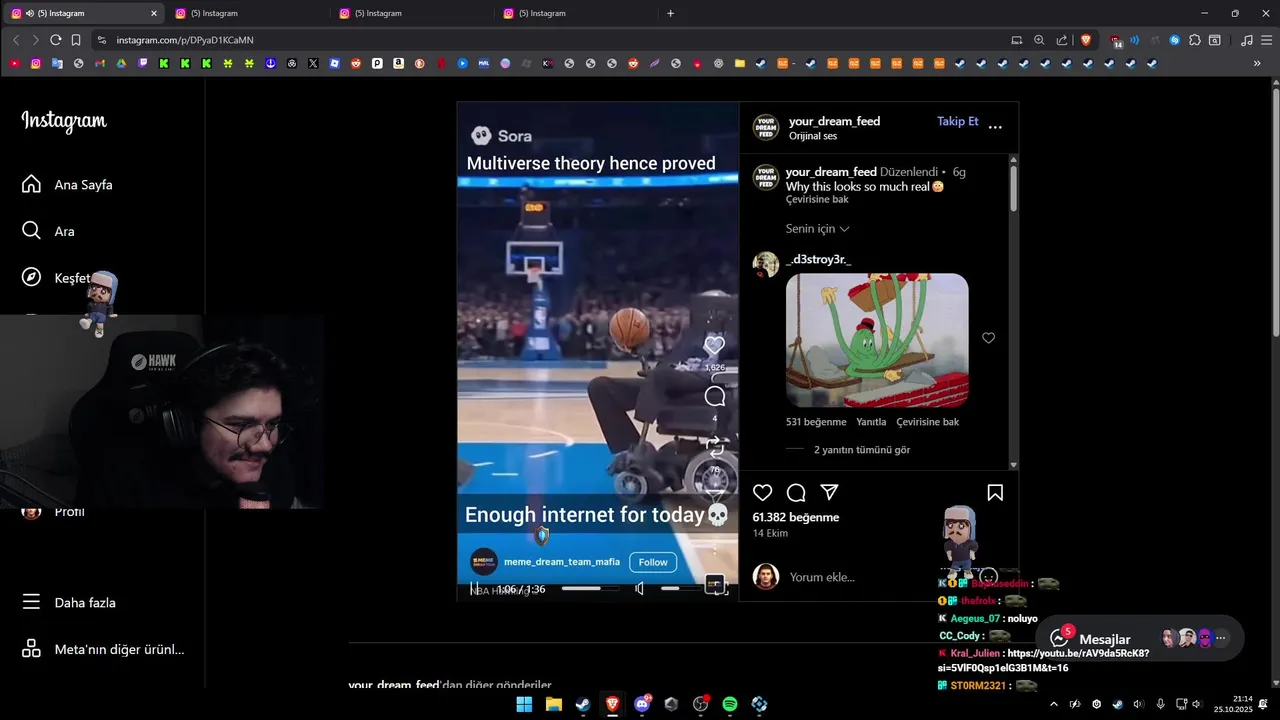Close the first Instagram tab

pos(154,13)
